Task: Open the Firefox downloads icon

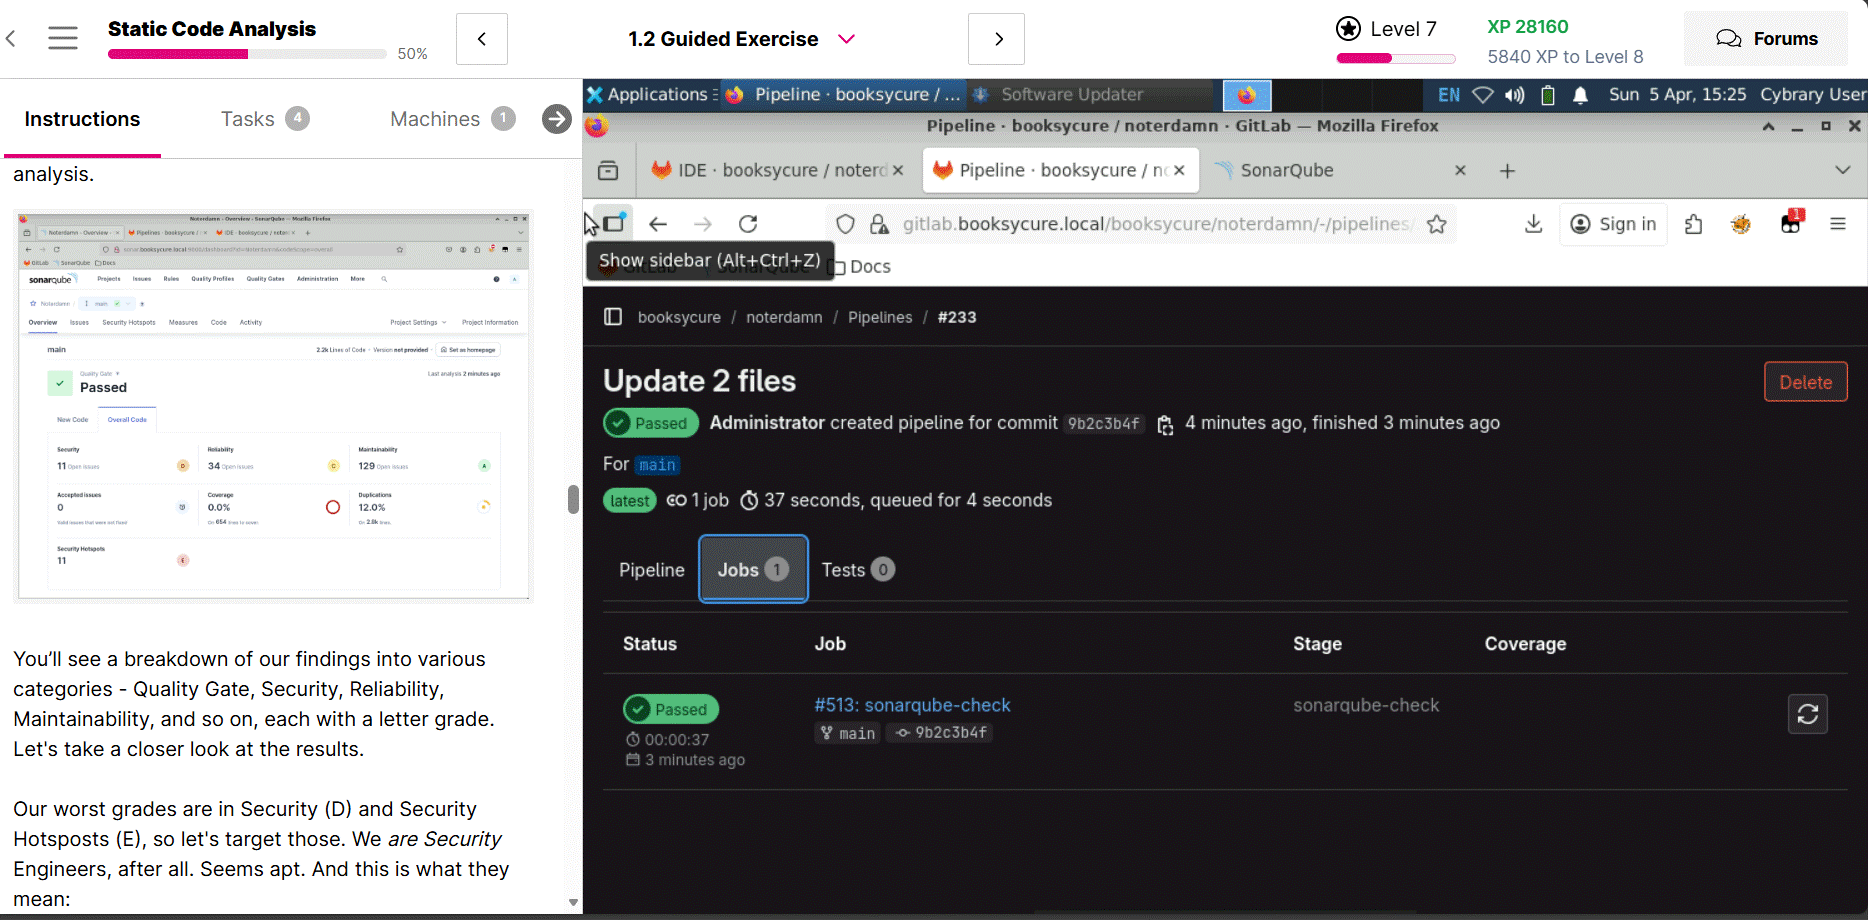Action: coord(1533,224)
